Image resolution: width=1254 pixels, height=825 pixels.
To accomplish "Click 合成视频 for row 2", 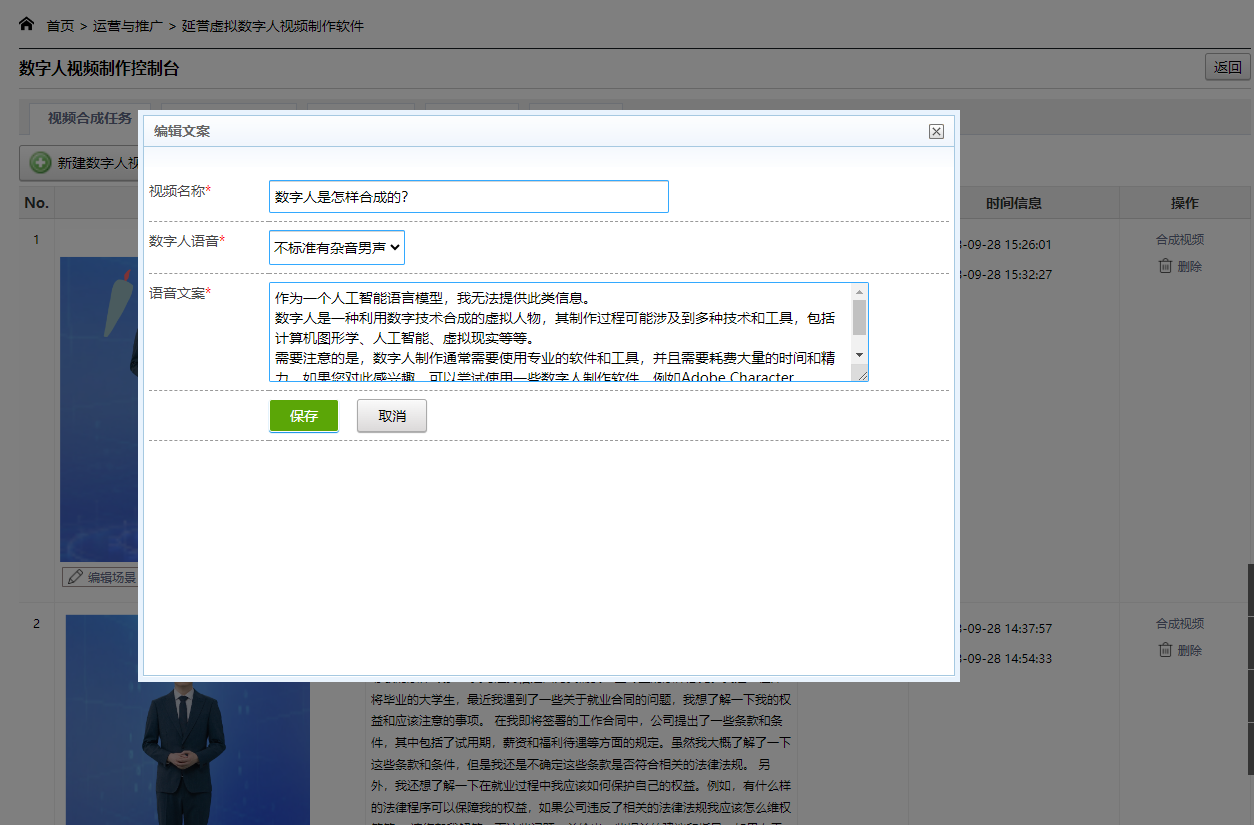I will (x=1180, y=623).
